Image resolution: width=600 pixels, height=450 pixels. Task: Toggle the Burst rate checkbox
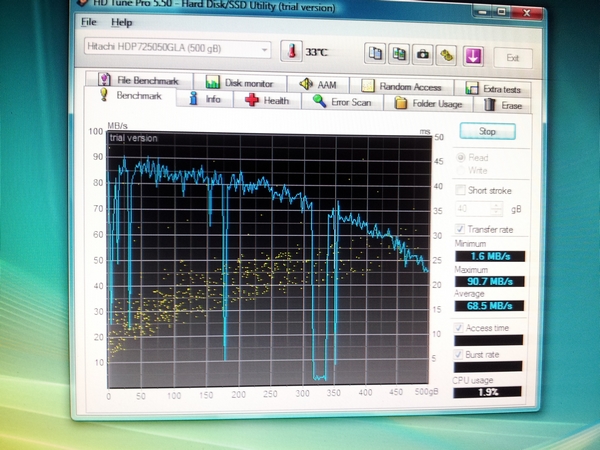[x=458, y=354]
